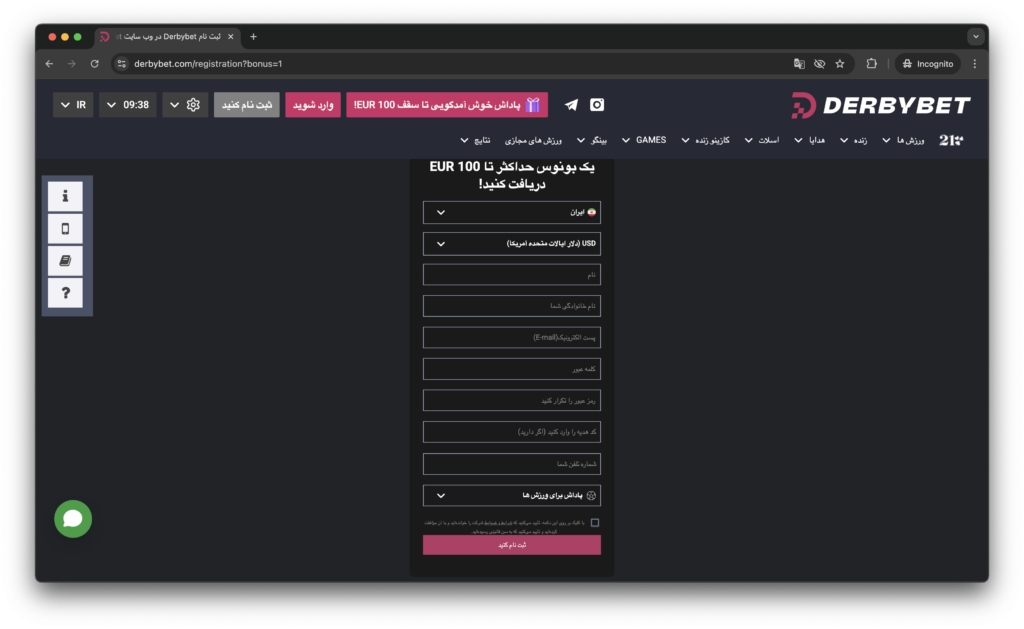Click the DERBYBET logo
The height and width of the screenshot is (629, 1024).
[880, 105]
